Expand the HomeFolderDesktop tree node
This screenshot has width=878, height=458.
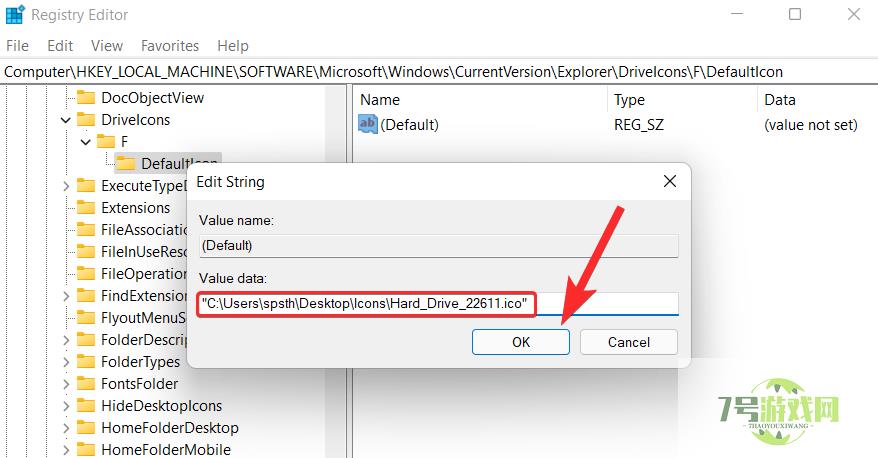[x=66, y=428]
